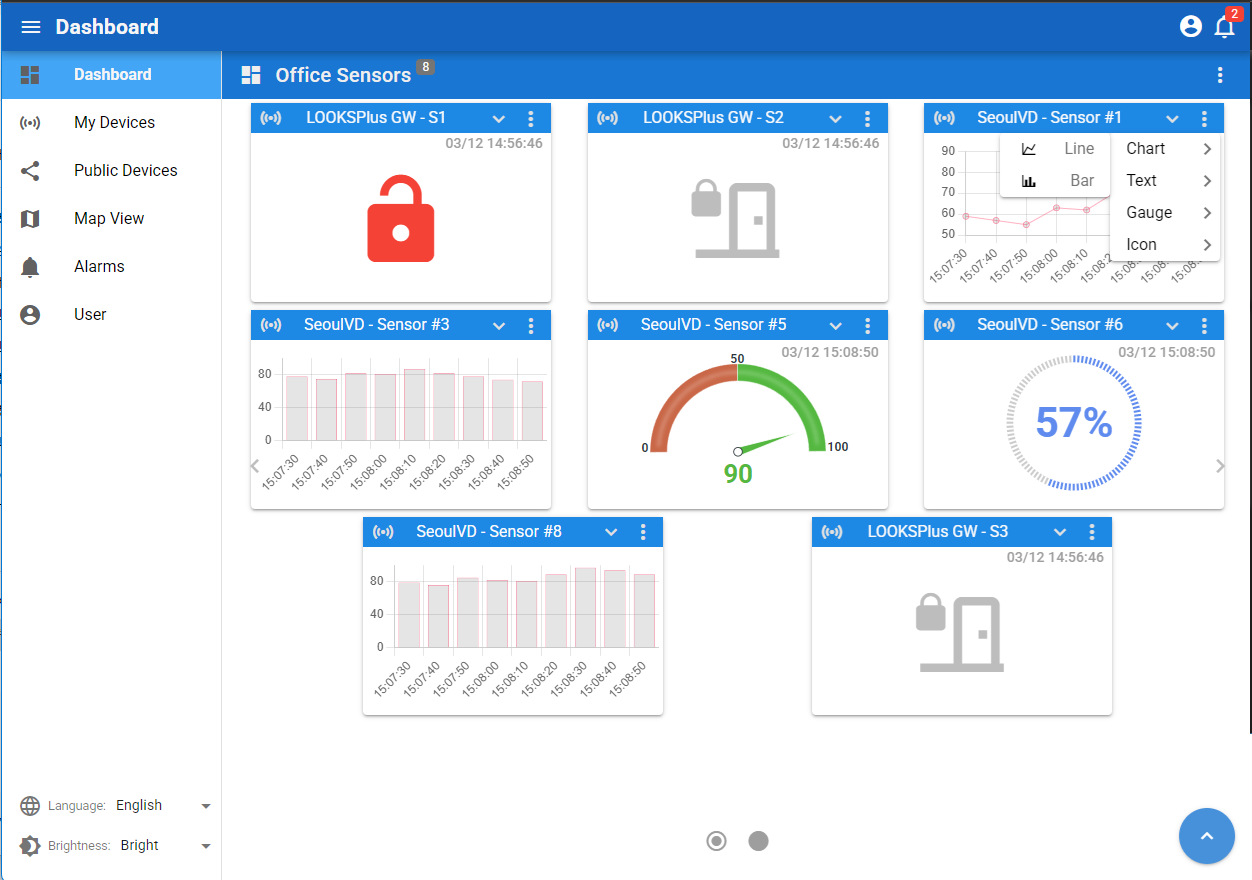The image size is (1252, 880).
Task: Click the 57% circular progress ring
Action: pos(1074,423)
